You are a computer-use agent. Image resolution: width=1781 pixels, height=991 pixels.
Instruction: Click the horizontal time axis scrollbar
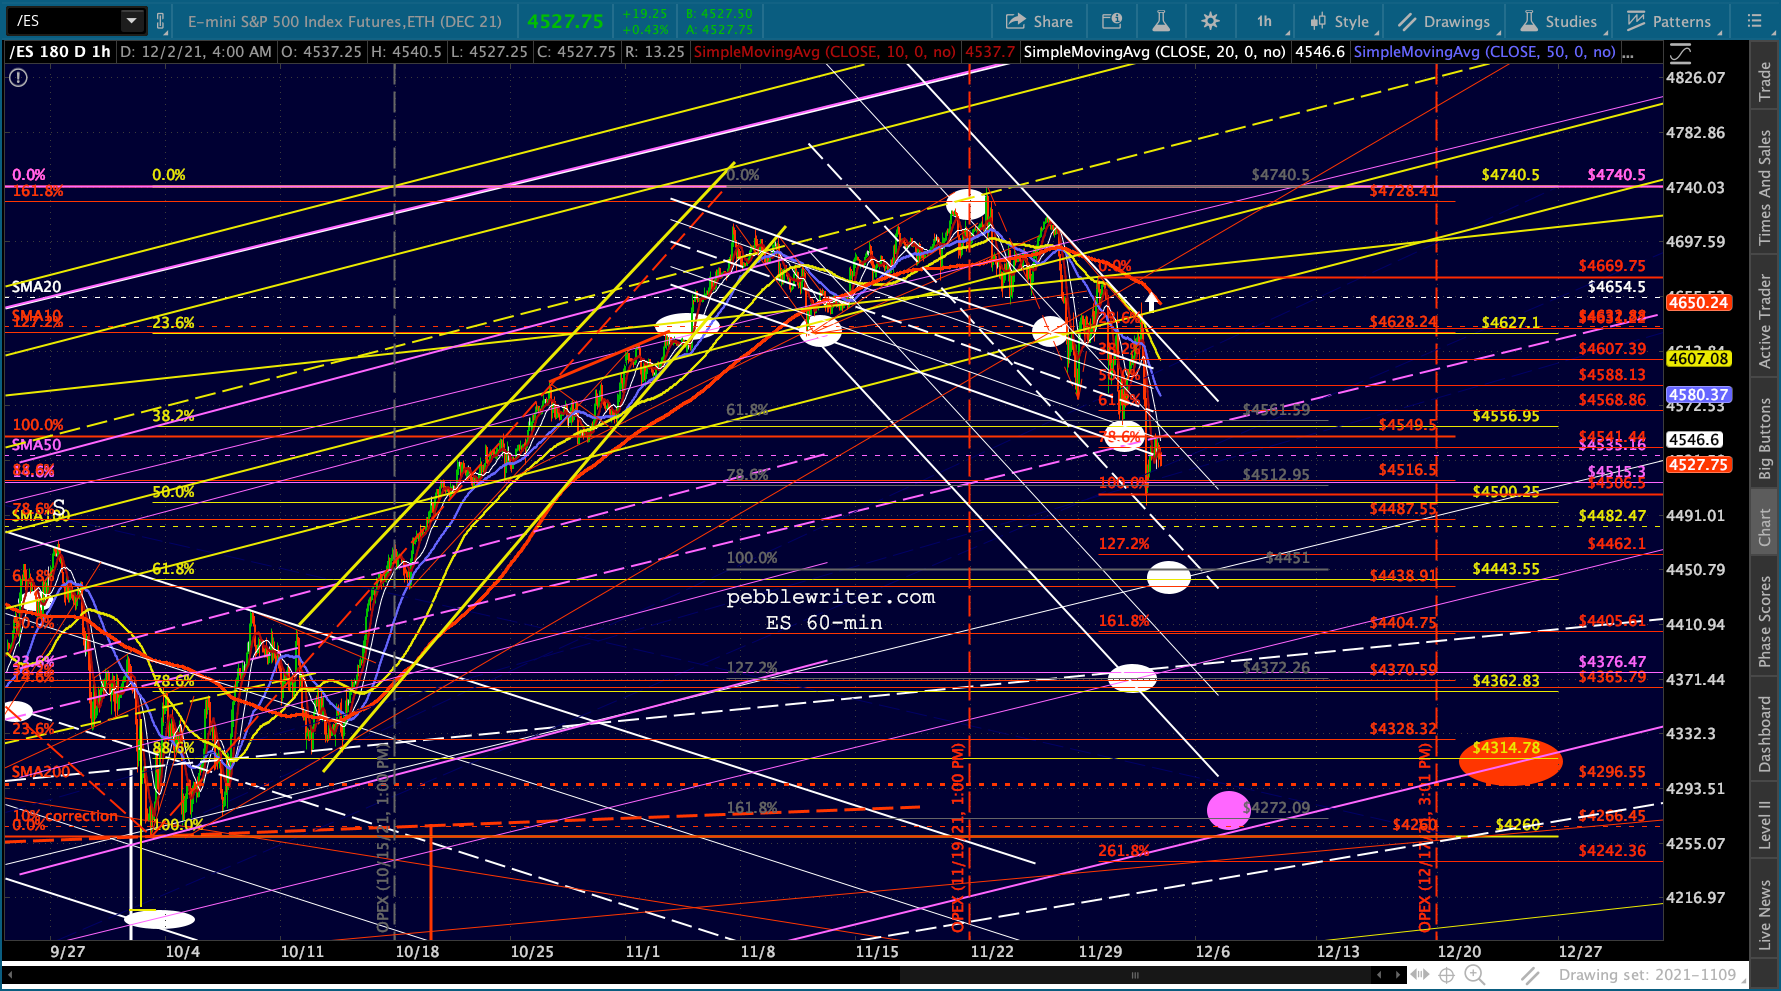(x=1134, y=974)
